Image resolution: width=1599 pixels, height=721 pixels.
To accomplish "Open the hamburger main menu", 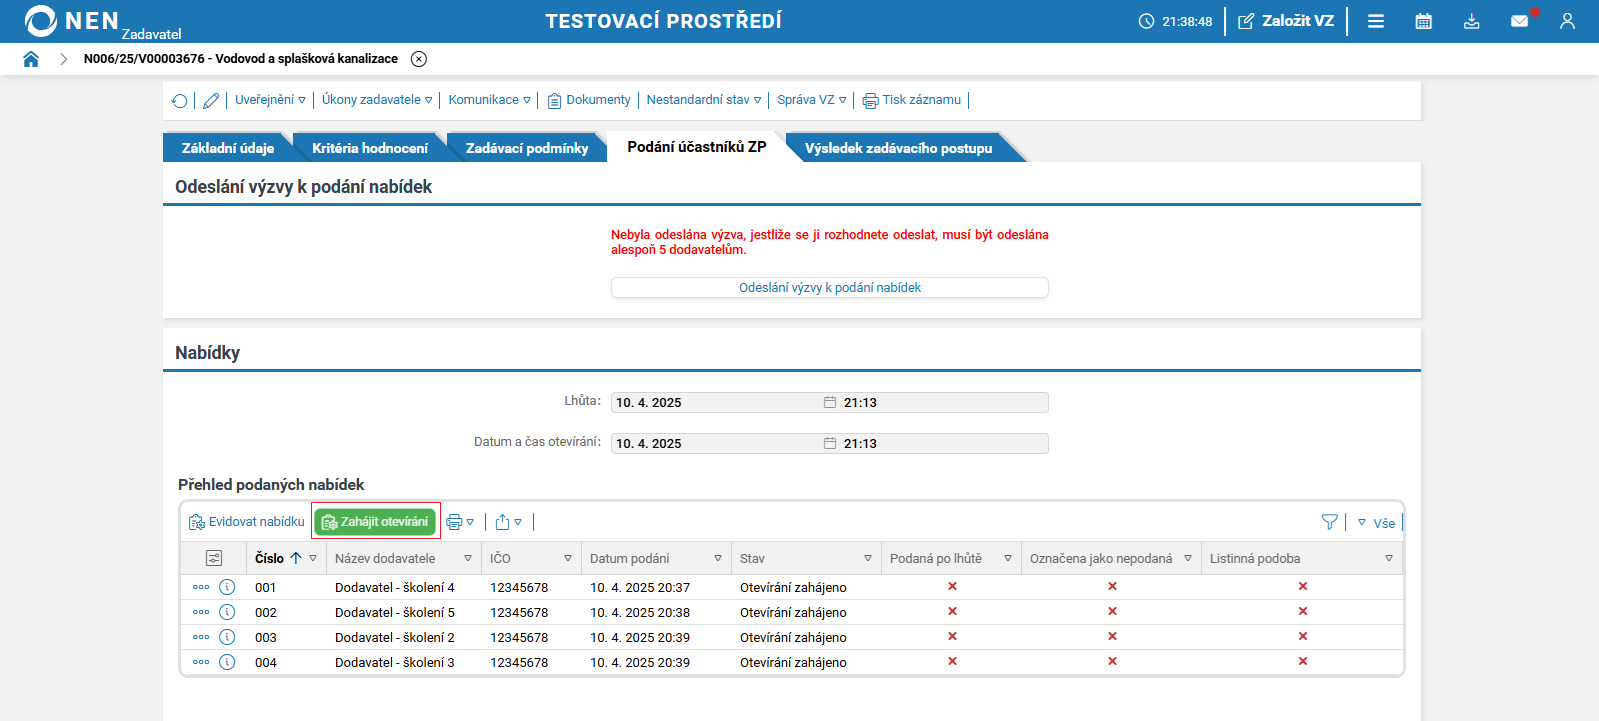I will click(1376, 21).
